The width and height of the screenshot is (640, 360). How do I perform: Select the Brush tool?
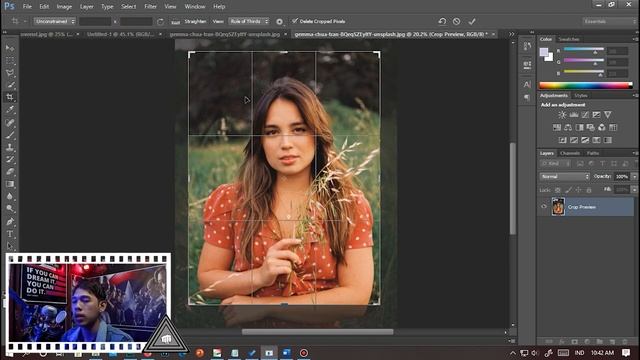coord(10,135)
